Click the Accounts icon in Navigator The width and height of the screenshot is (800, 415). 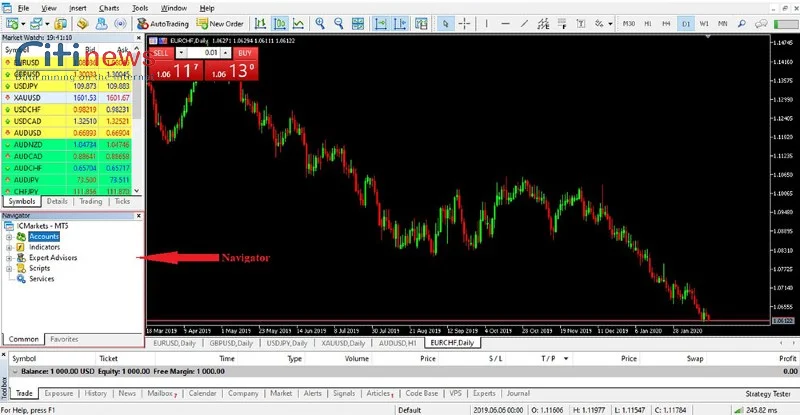21,236
